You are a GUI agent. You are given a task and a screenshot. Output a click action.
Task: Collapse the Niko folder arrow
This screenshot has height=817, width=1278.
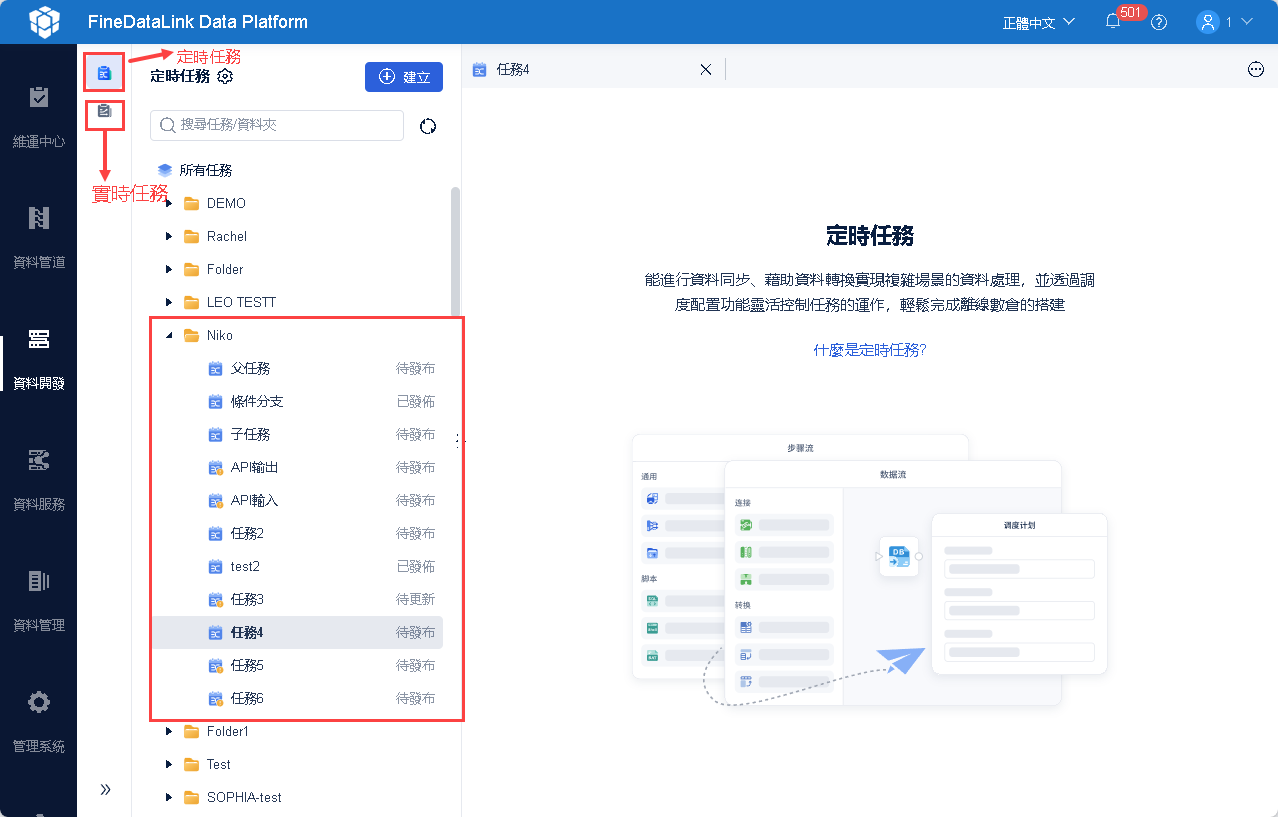click(168, 335)
